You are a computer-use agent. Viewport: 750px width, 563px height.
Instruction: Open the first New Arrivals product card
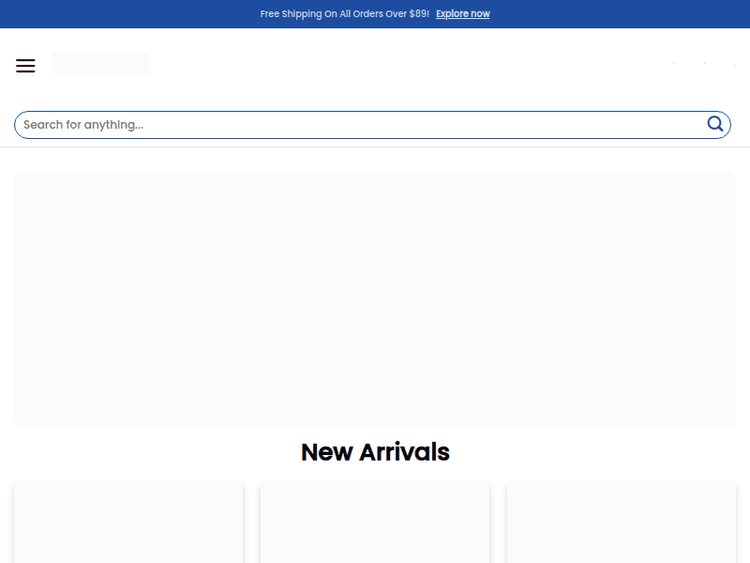click(x=128, y=522)
